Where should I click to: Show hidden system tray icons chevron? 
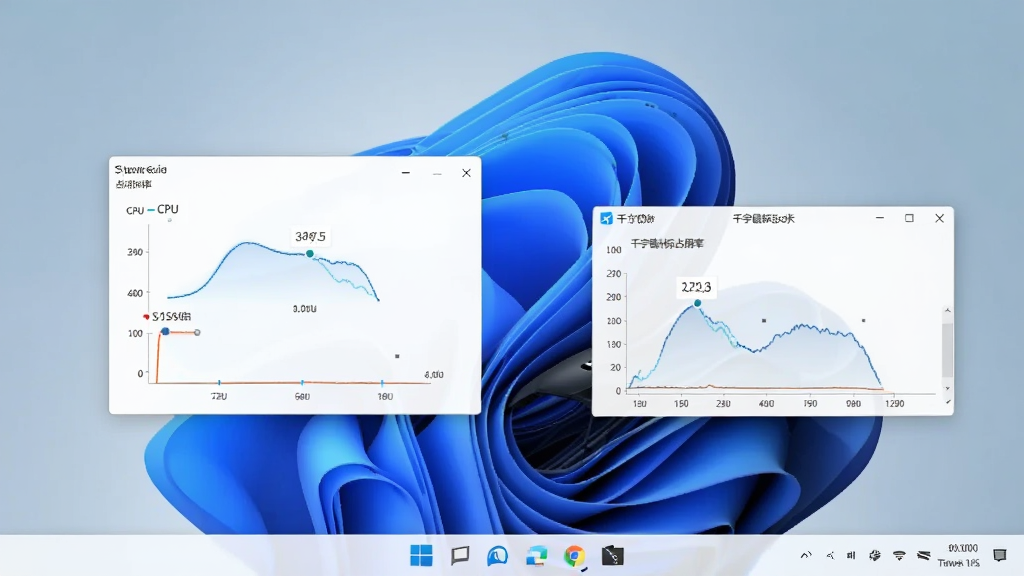(x=806, y=556)
